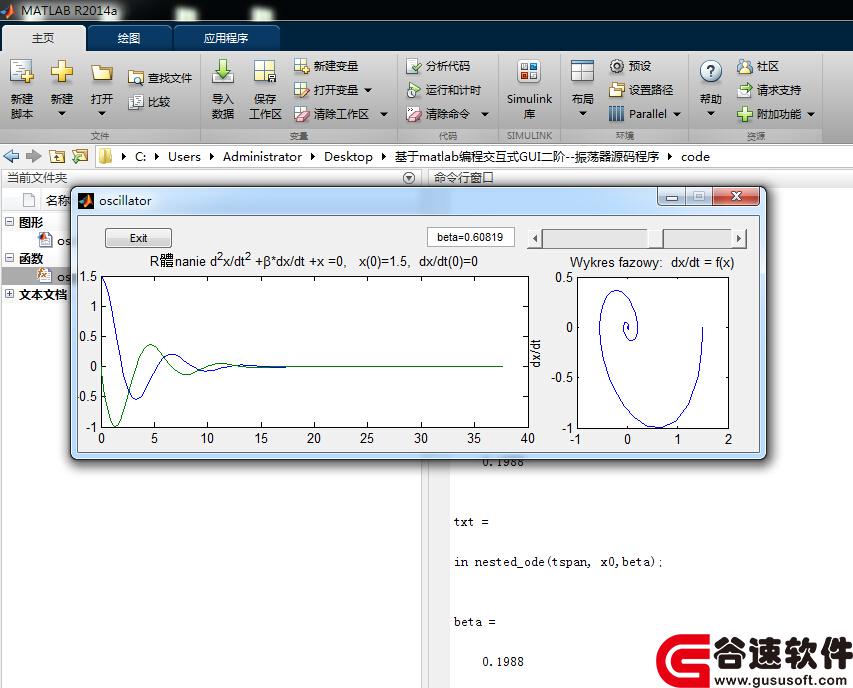Click the beta=0.60819 value field

coord(470,237)
